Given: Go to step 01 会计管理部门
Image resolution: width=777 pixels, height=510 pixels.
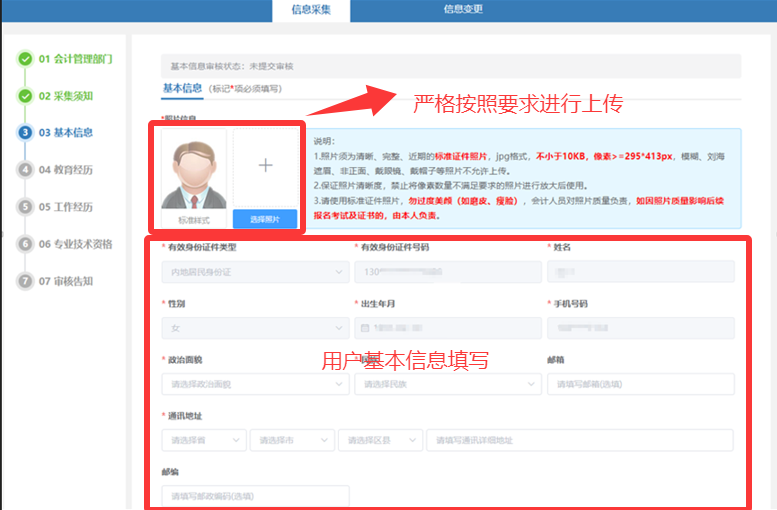Looking at the screenshot, I should point(75,59).
